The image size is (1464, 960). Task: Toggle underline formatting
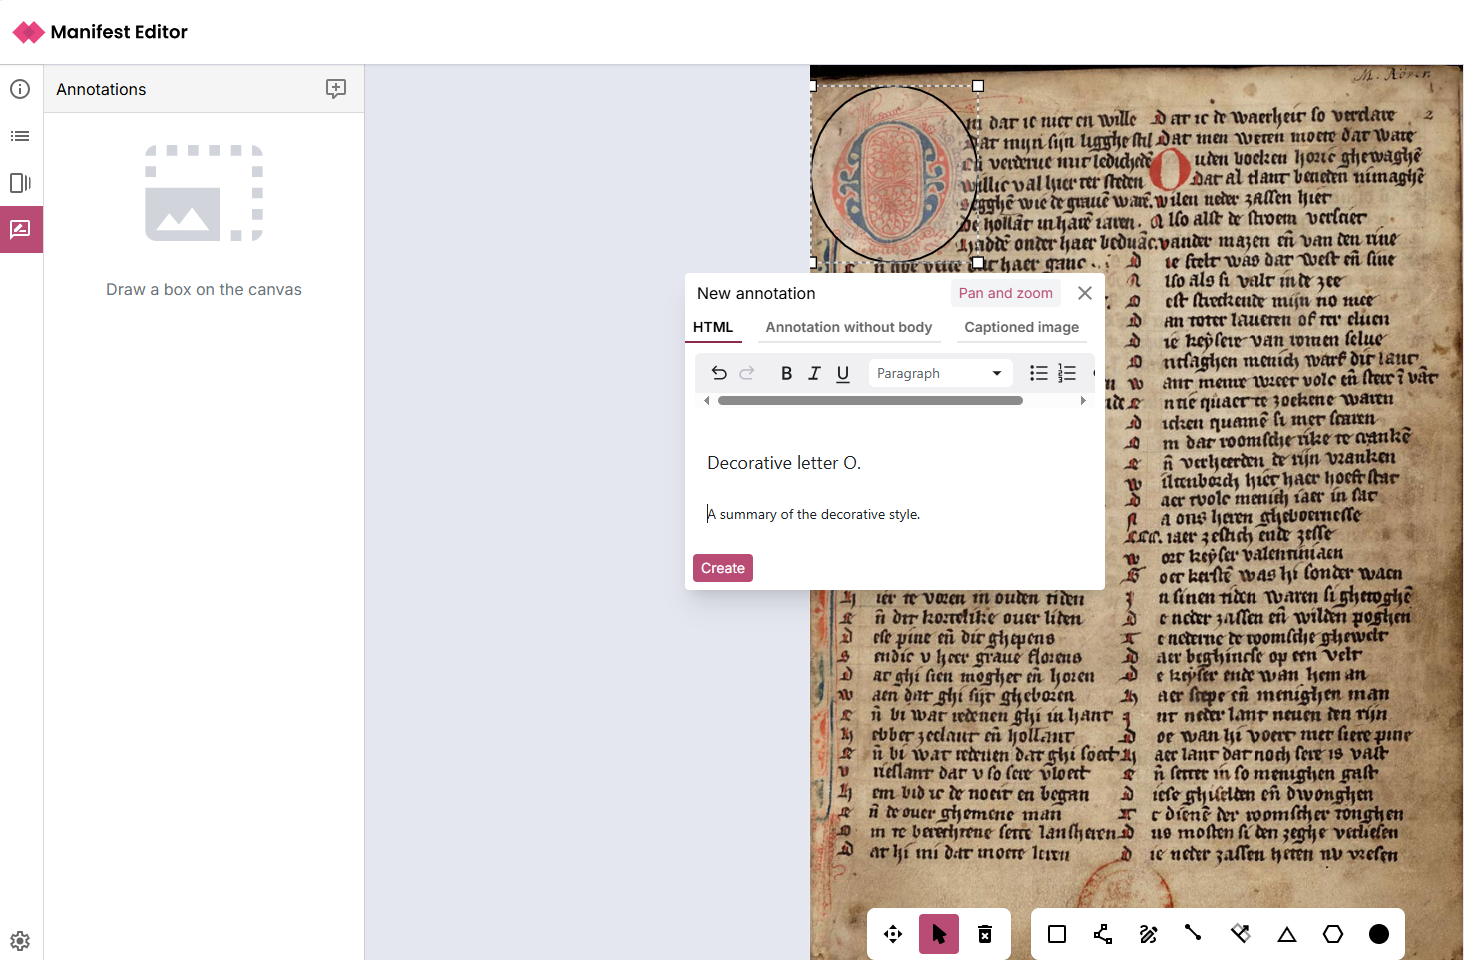click(x=842, y=373)
